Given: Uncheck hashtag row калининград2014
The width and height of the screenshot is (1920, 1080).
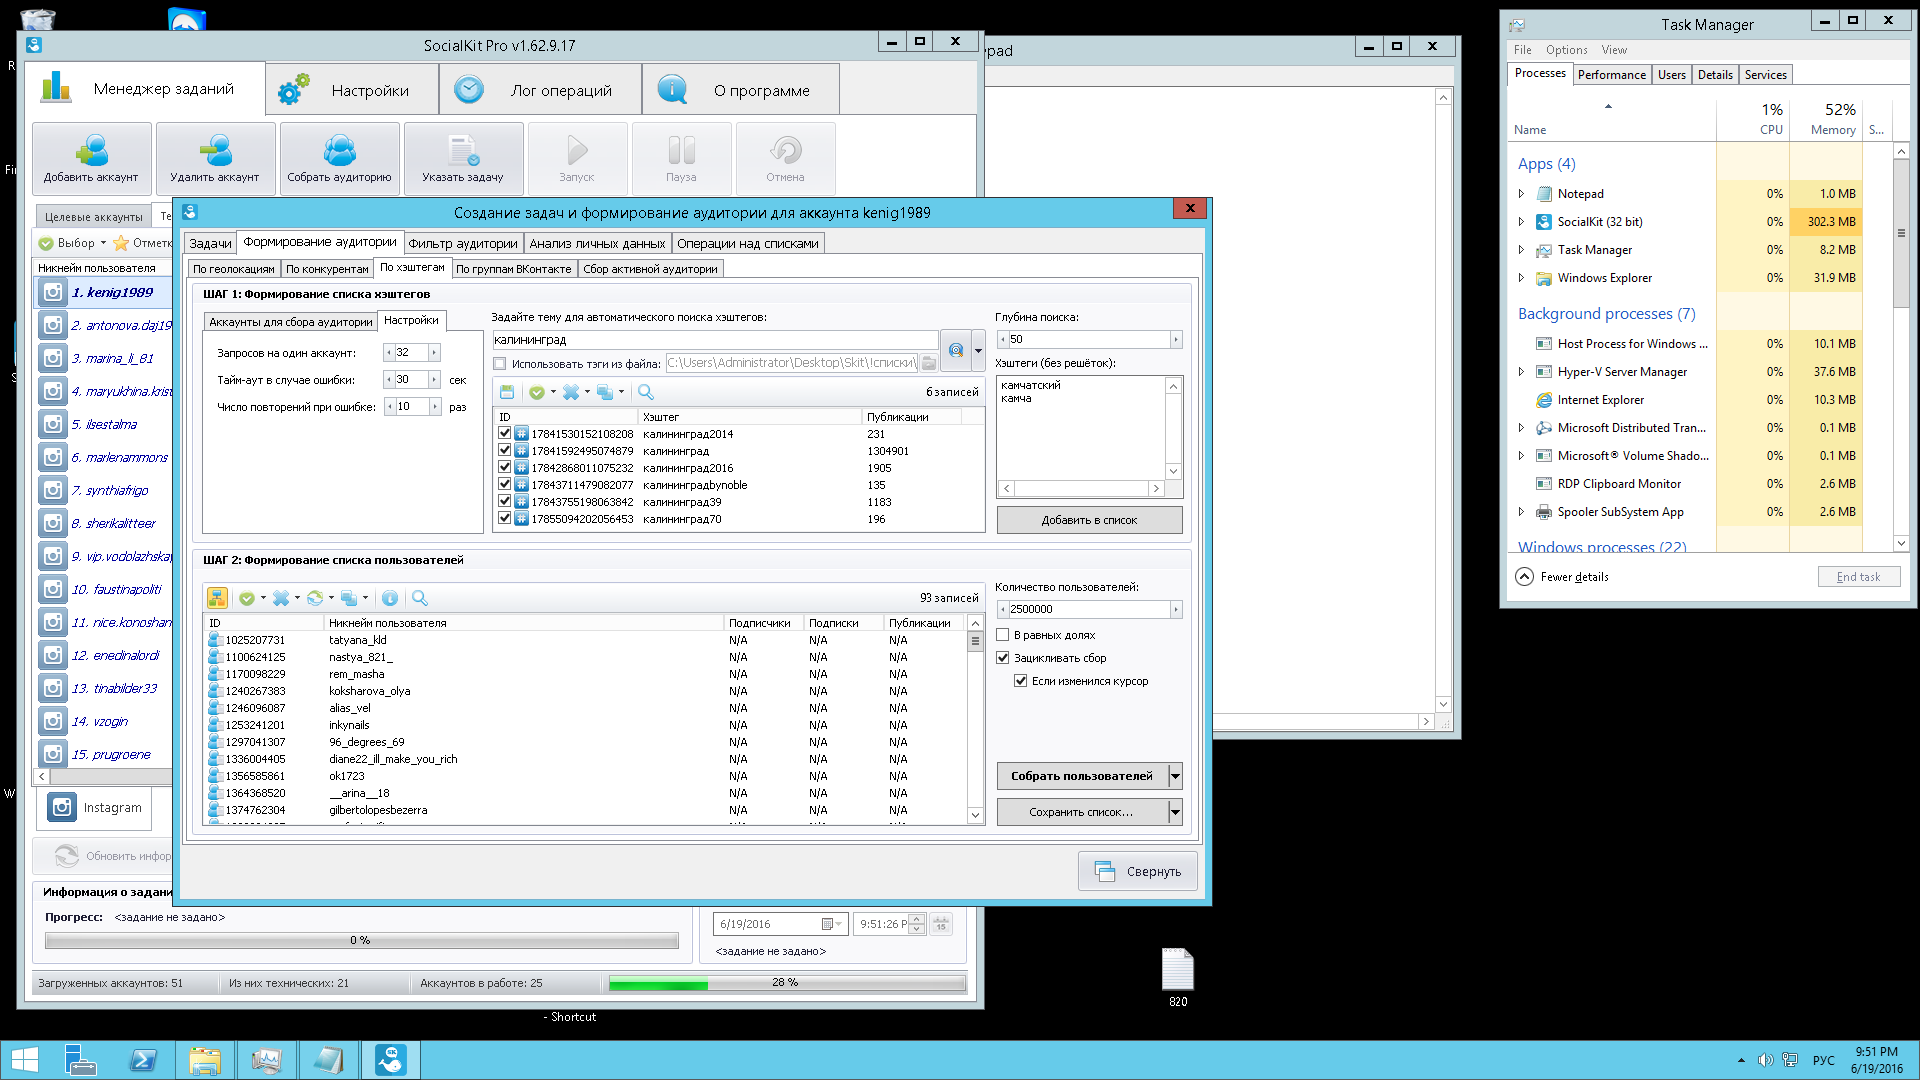Looking at the screenshot, I should tap(505, 434).
